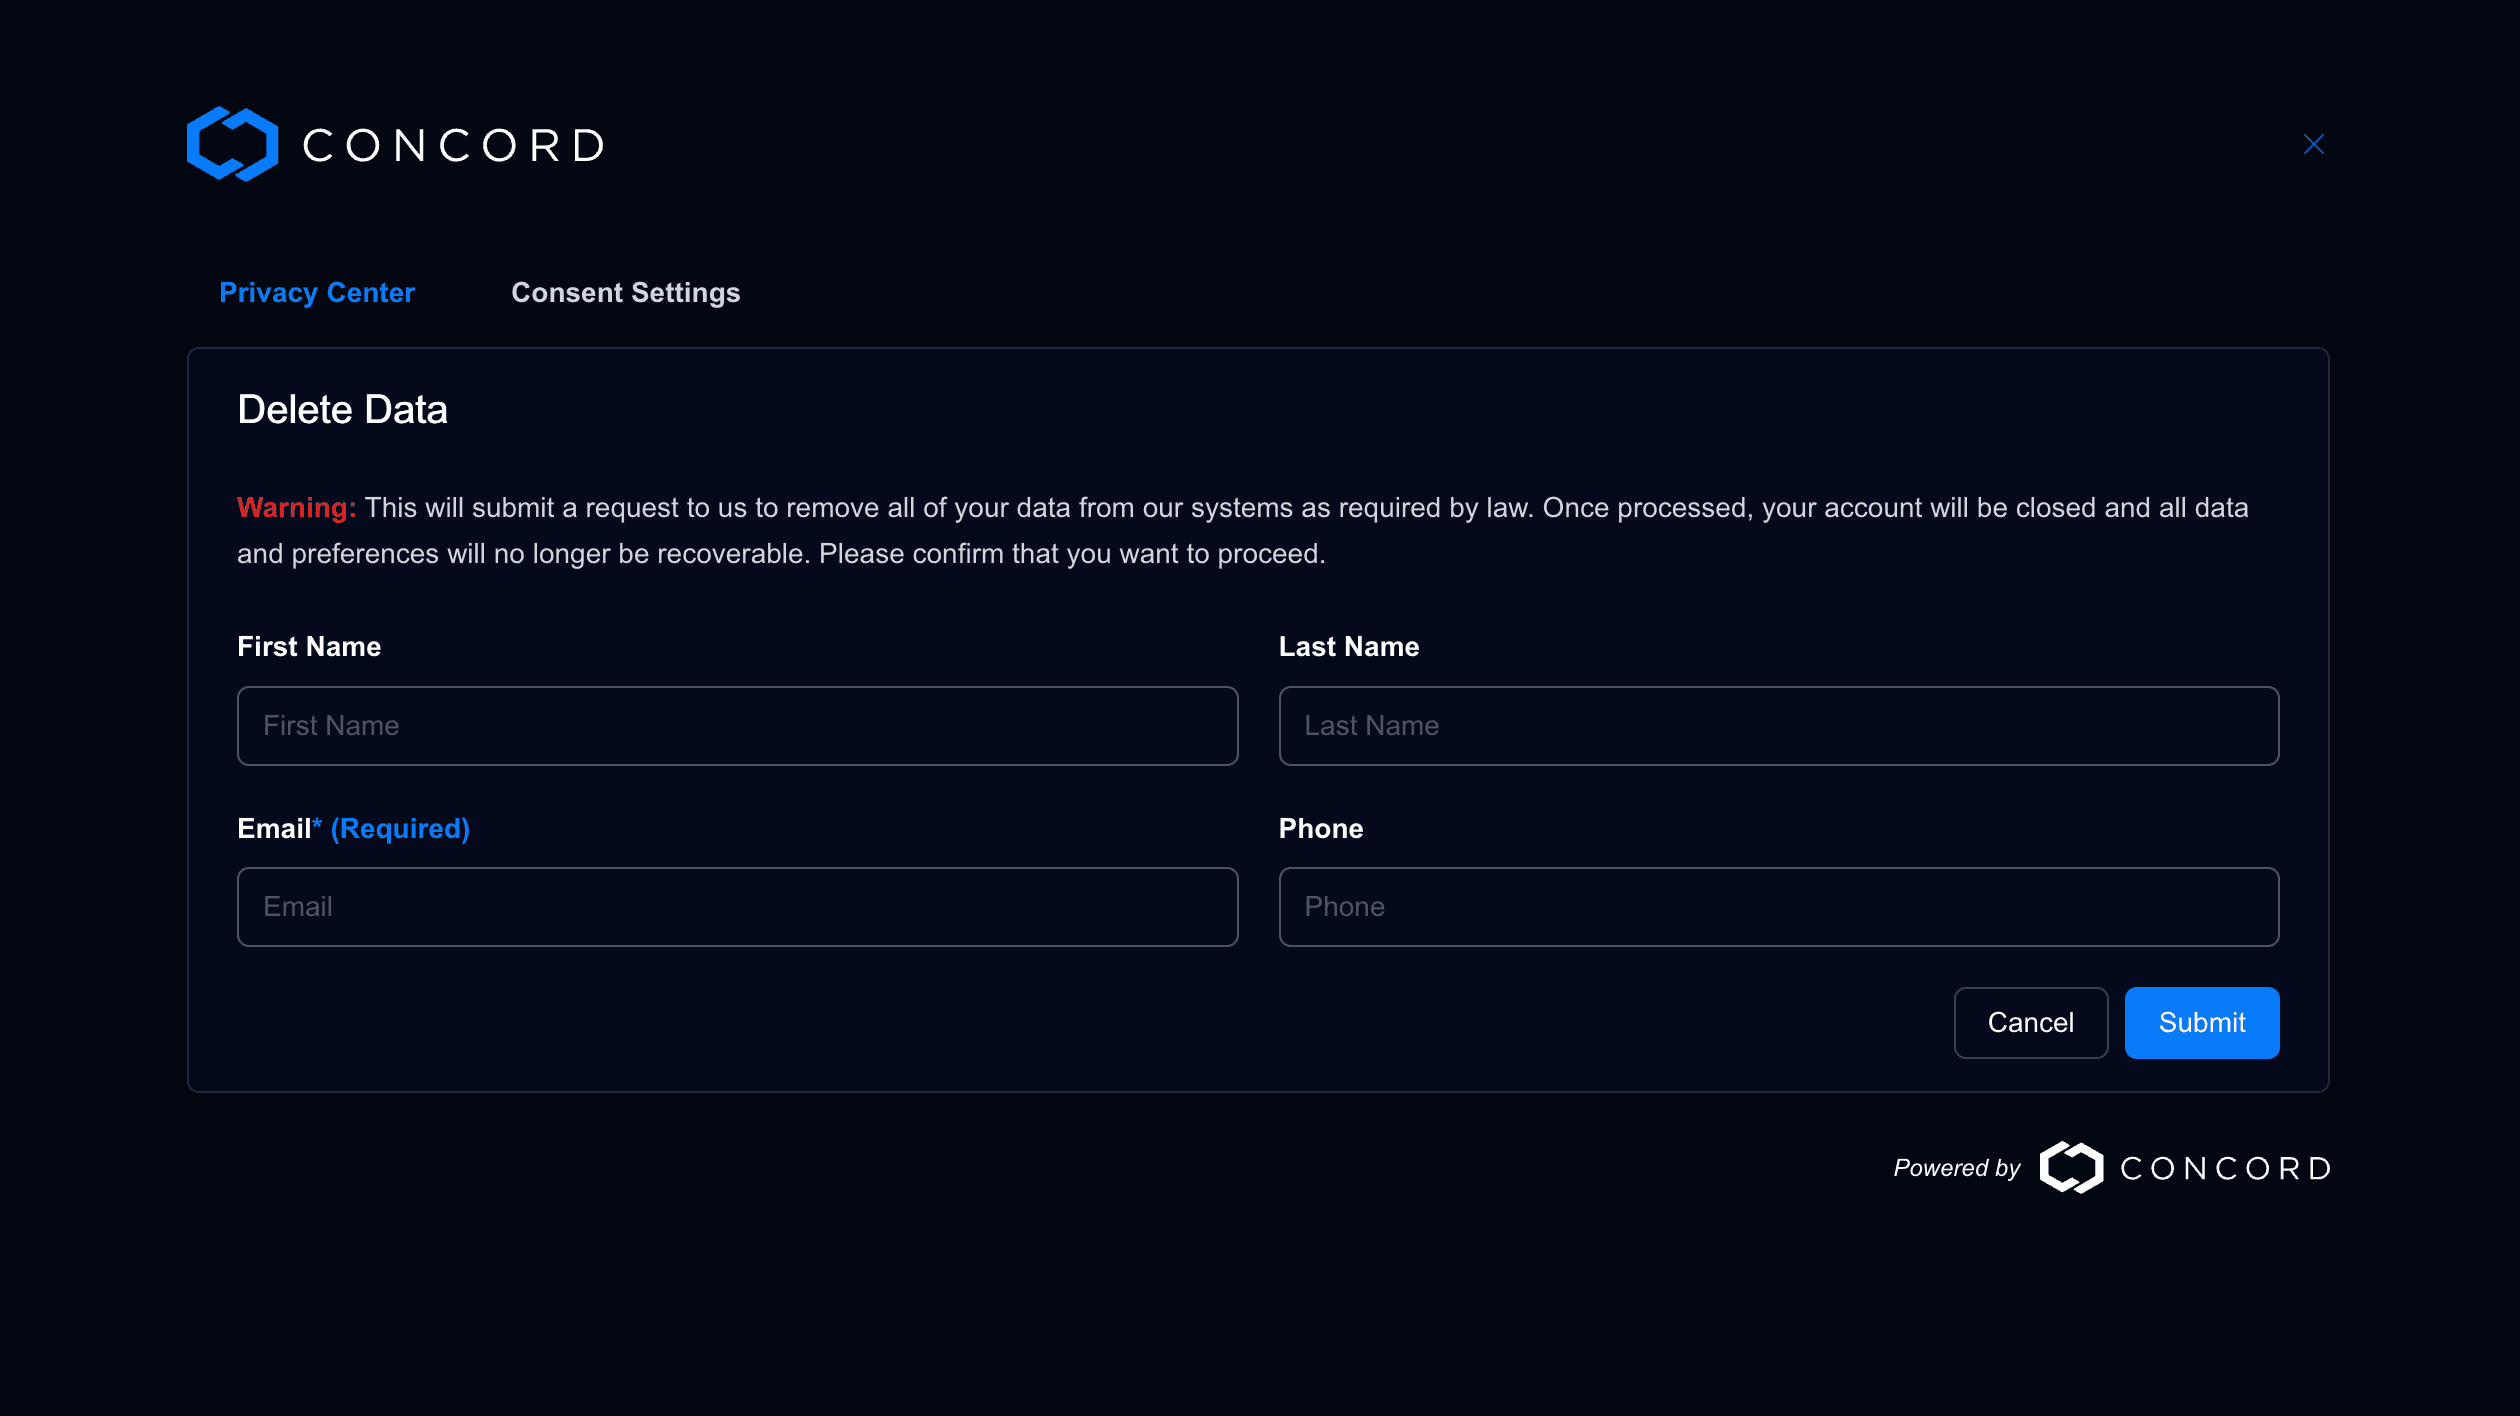Click the First Name field label
This screenshot has width=2520, height=1416.
(x=309, y=646)
